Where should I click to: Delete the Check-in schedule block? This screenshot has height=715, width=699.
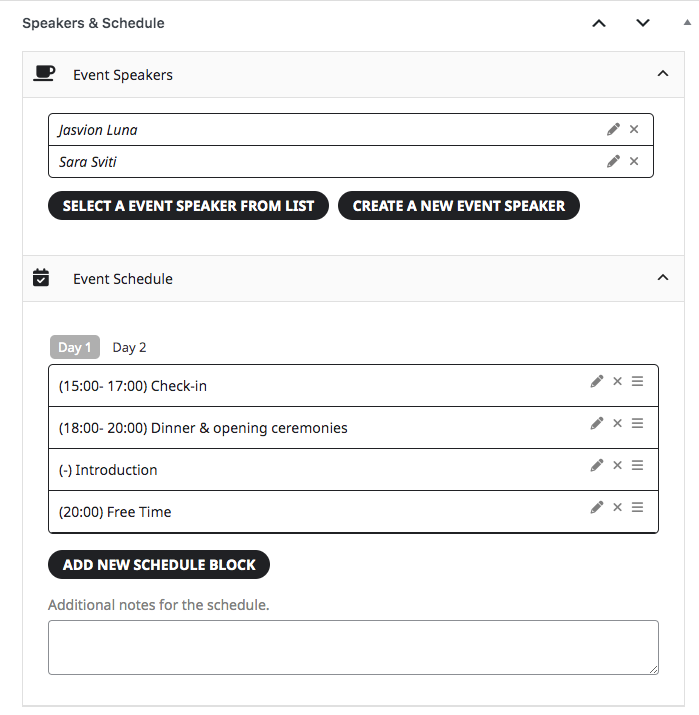tap(617, 381)
